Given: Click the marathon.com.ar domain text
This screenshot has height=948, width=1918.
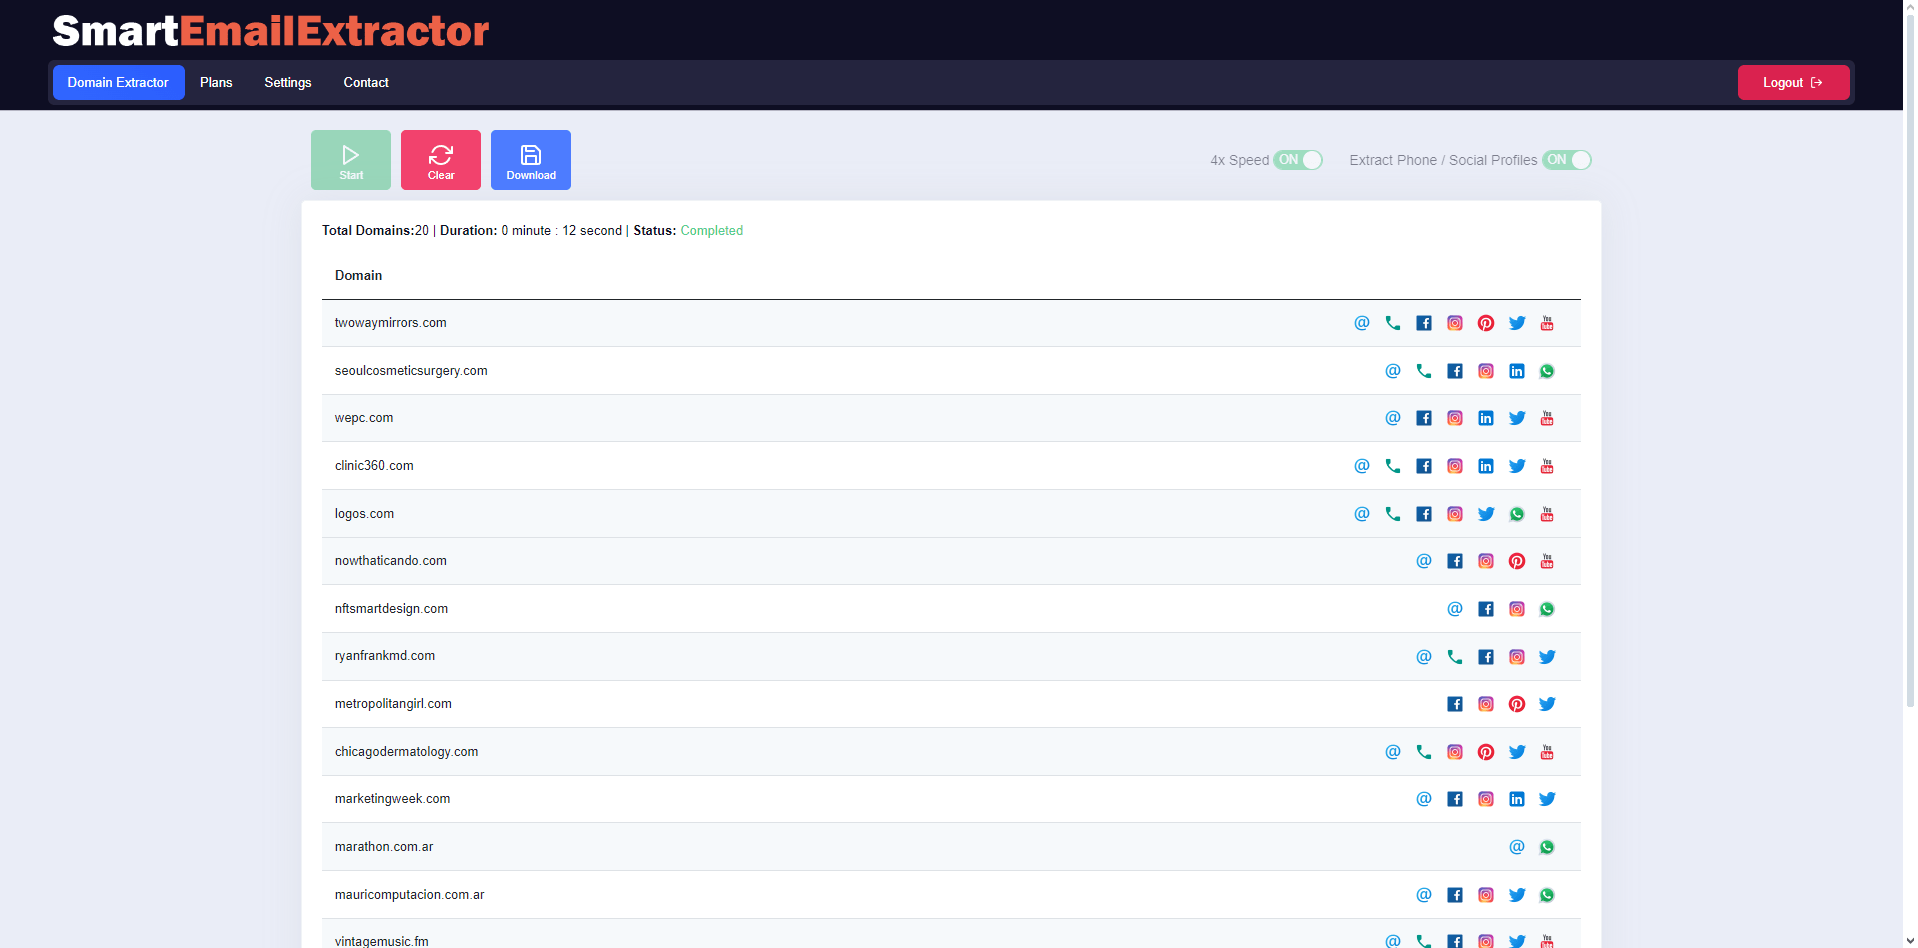Looking at the screenshot, I should coord(384,847).
